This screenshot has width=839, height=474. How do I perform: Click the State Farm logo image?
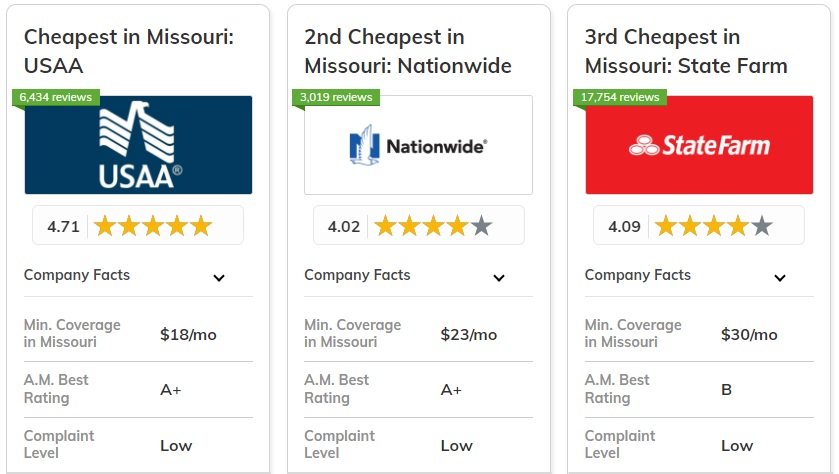[699, 145]
